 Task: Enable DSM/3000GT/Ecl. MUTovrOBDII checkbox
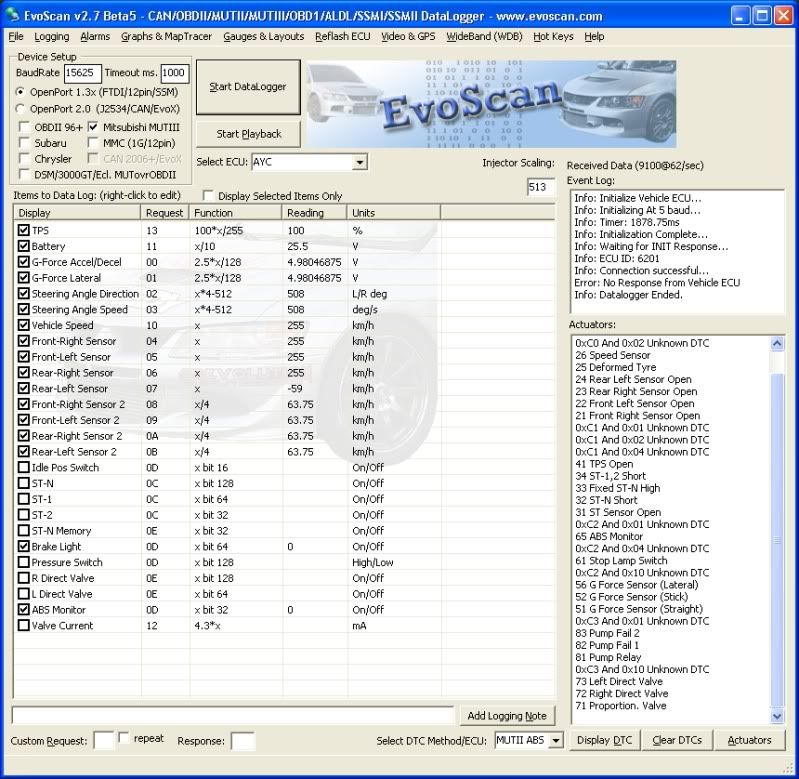(23, 174)
